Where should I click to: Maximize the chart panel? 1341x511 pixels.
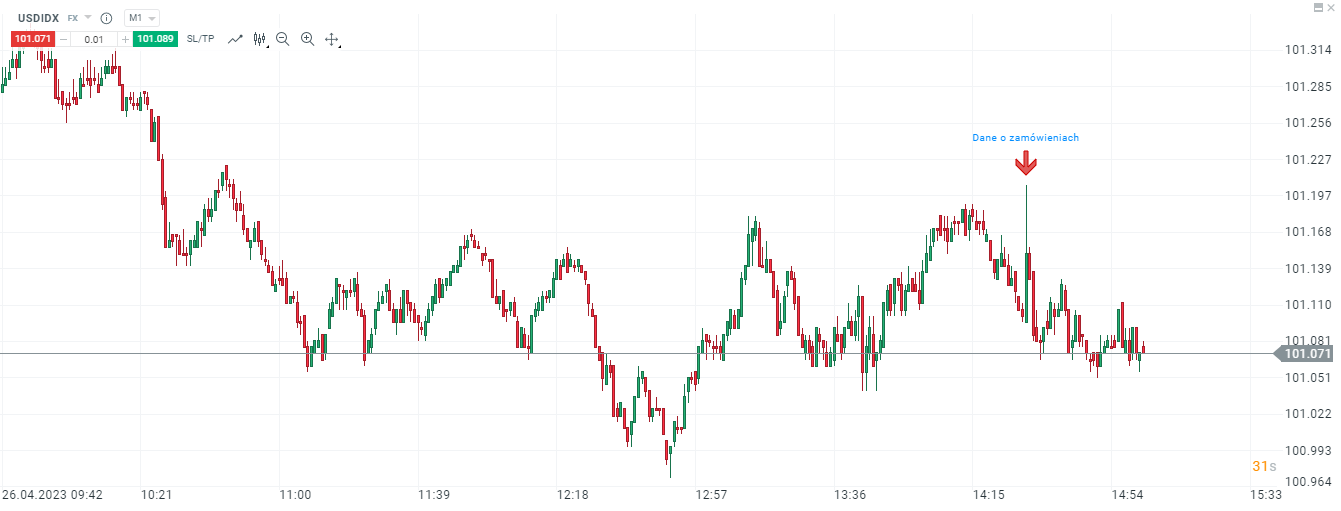(x=1319, y=7)
